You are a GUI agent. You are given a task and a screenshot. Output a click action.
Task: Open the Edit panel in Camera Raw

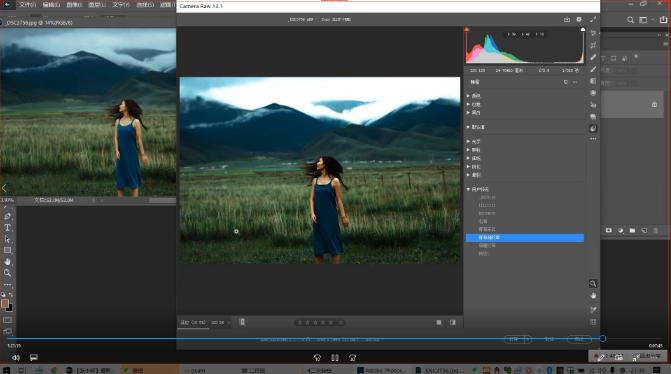click(x=593, y=33)
